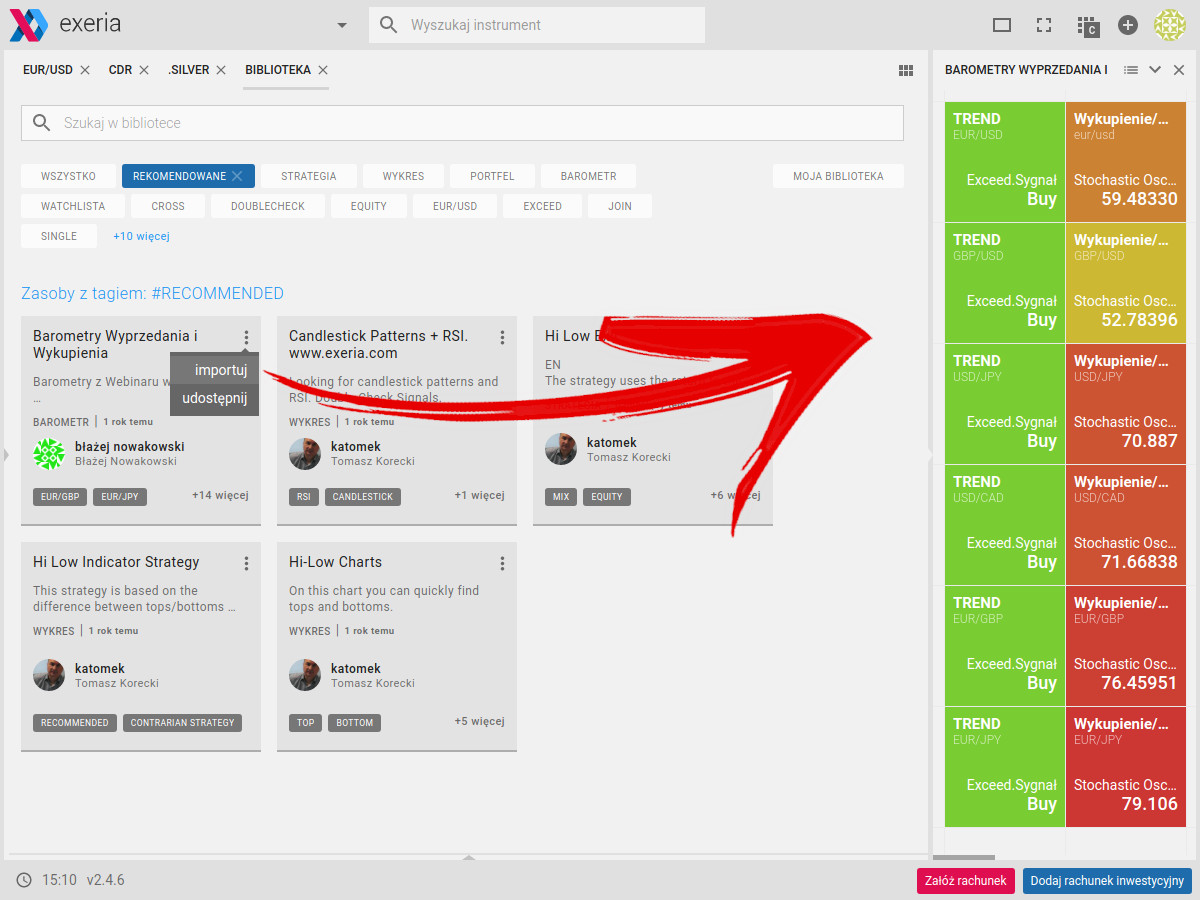Select the BIBLIOTEKA tab
The width and height of the screenshot is (1200, 900).
[278, 70]
